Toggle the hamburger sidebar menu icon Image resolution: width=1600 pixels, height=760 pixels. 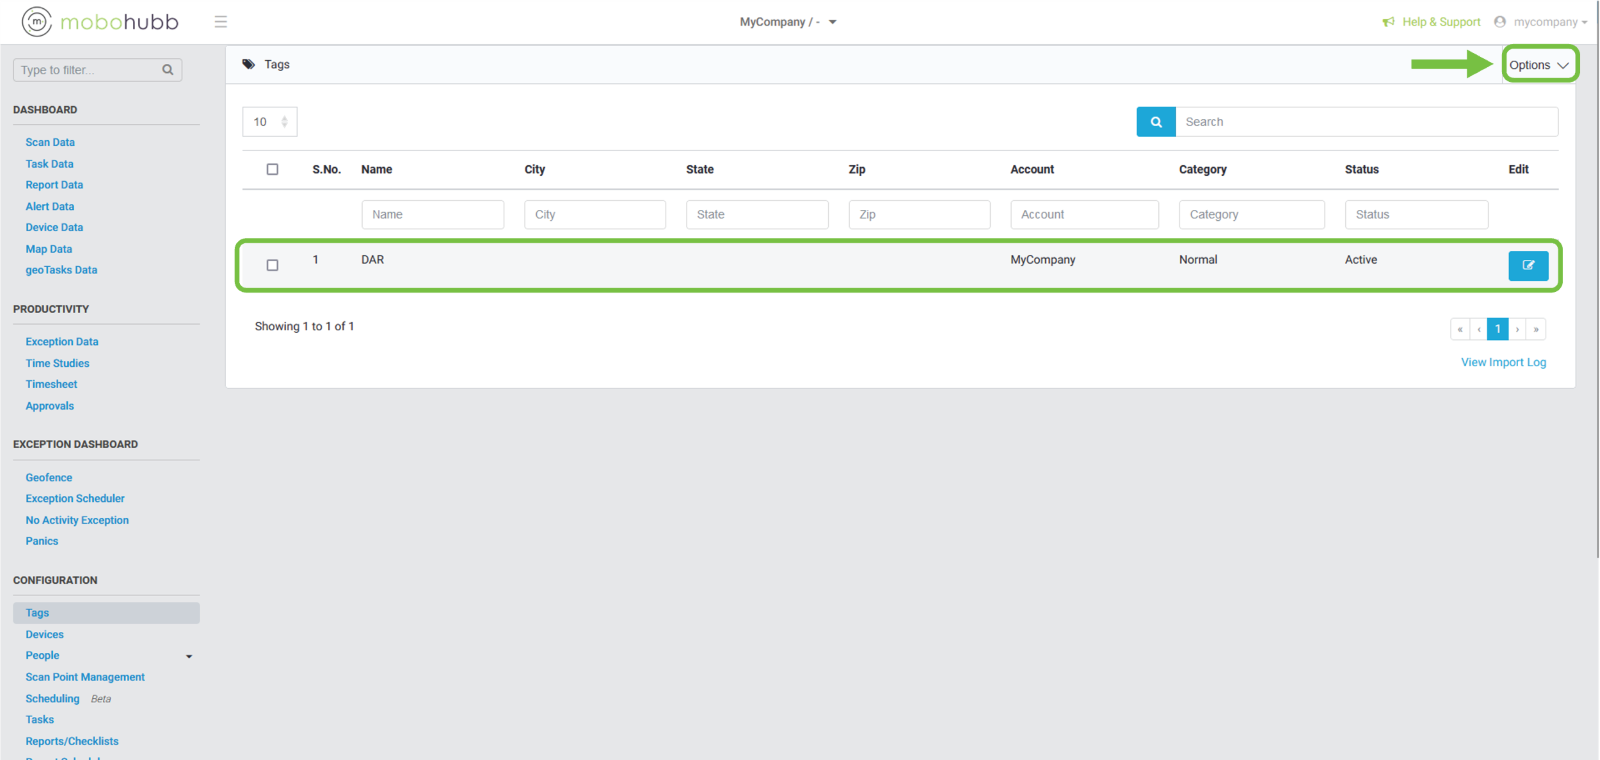click(x=221, y=22)
